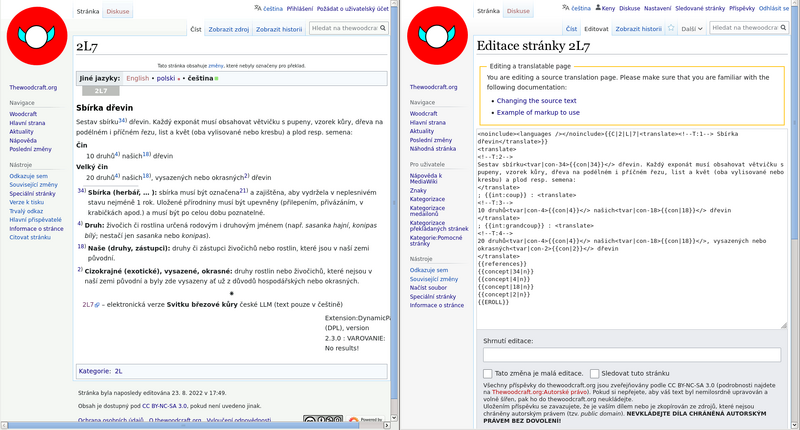Click 'Znaky' in right sidebar

coord(418,190)
